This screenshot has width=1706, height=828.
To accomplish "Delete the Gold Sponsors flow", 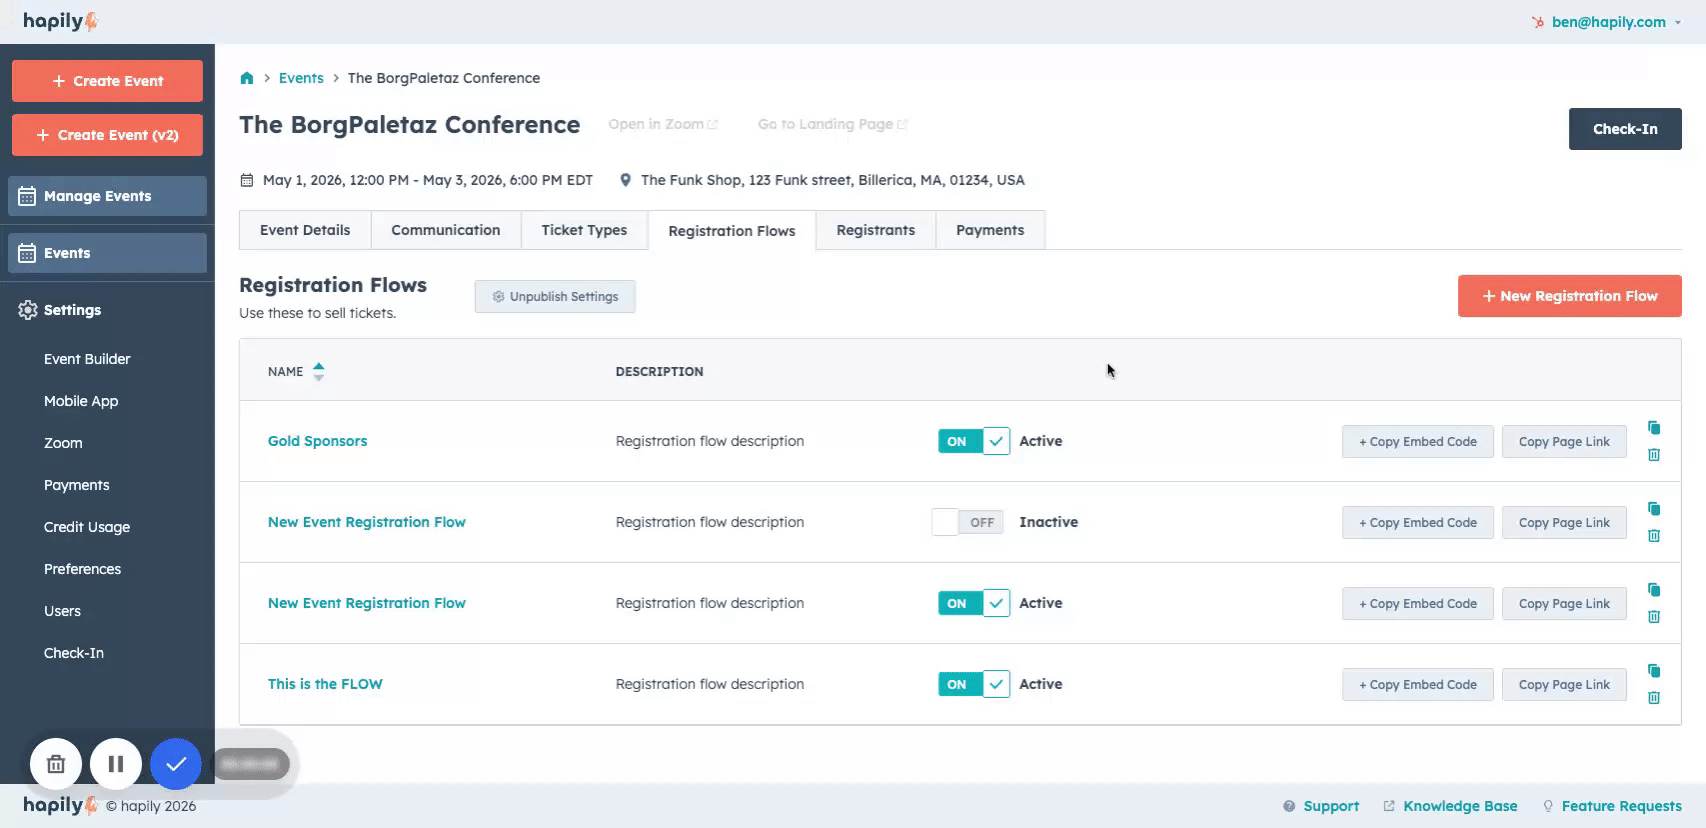I will click(1654, 455).
